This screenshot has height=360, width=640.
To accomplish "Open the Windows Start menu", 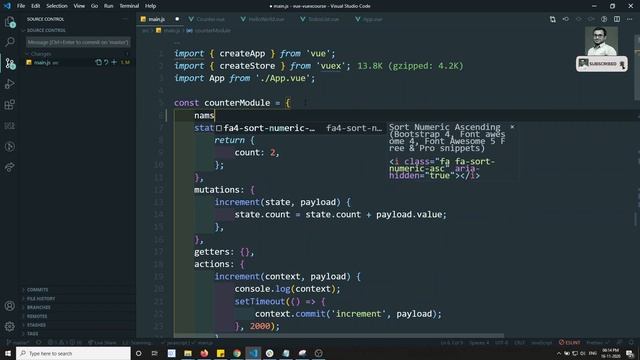I will 8,353.
